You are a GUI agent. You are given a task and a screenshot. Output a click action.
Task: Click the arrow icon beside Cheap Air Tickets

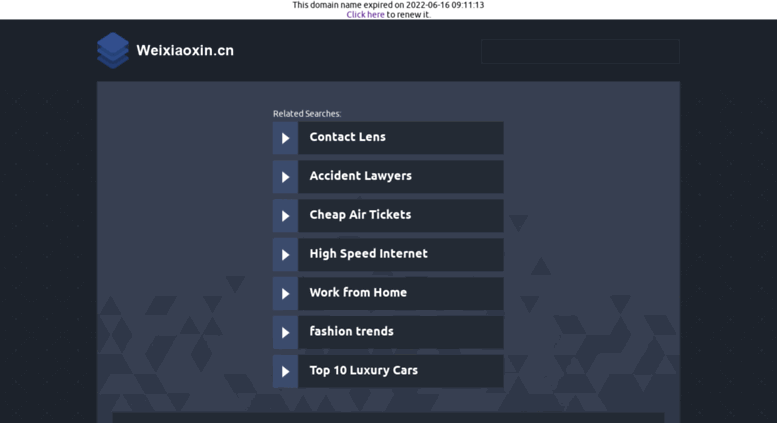(x=285, y=216)
